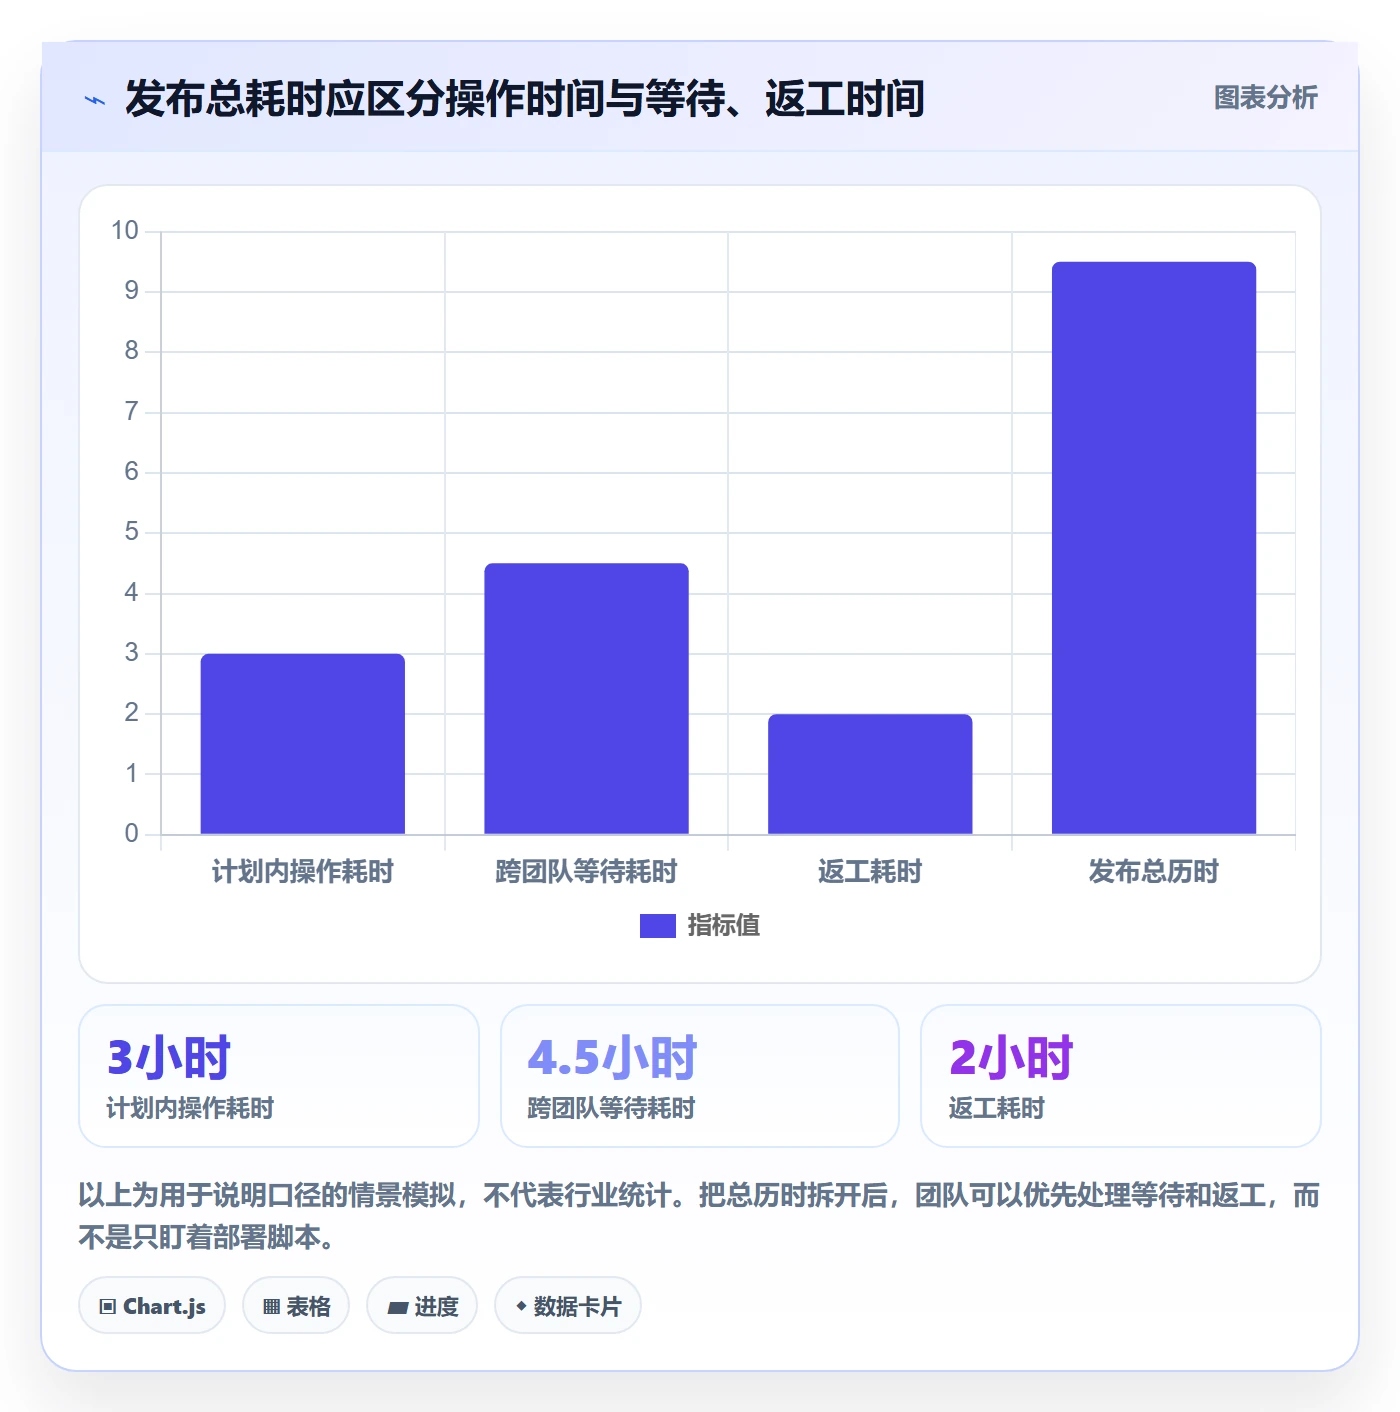Open the 3小时 计划内操作耗时 card

279,1076
